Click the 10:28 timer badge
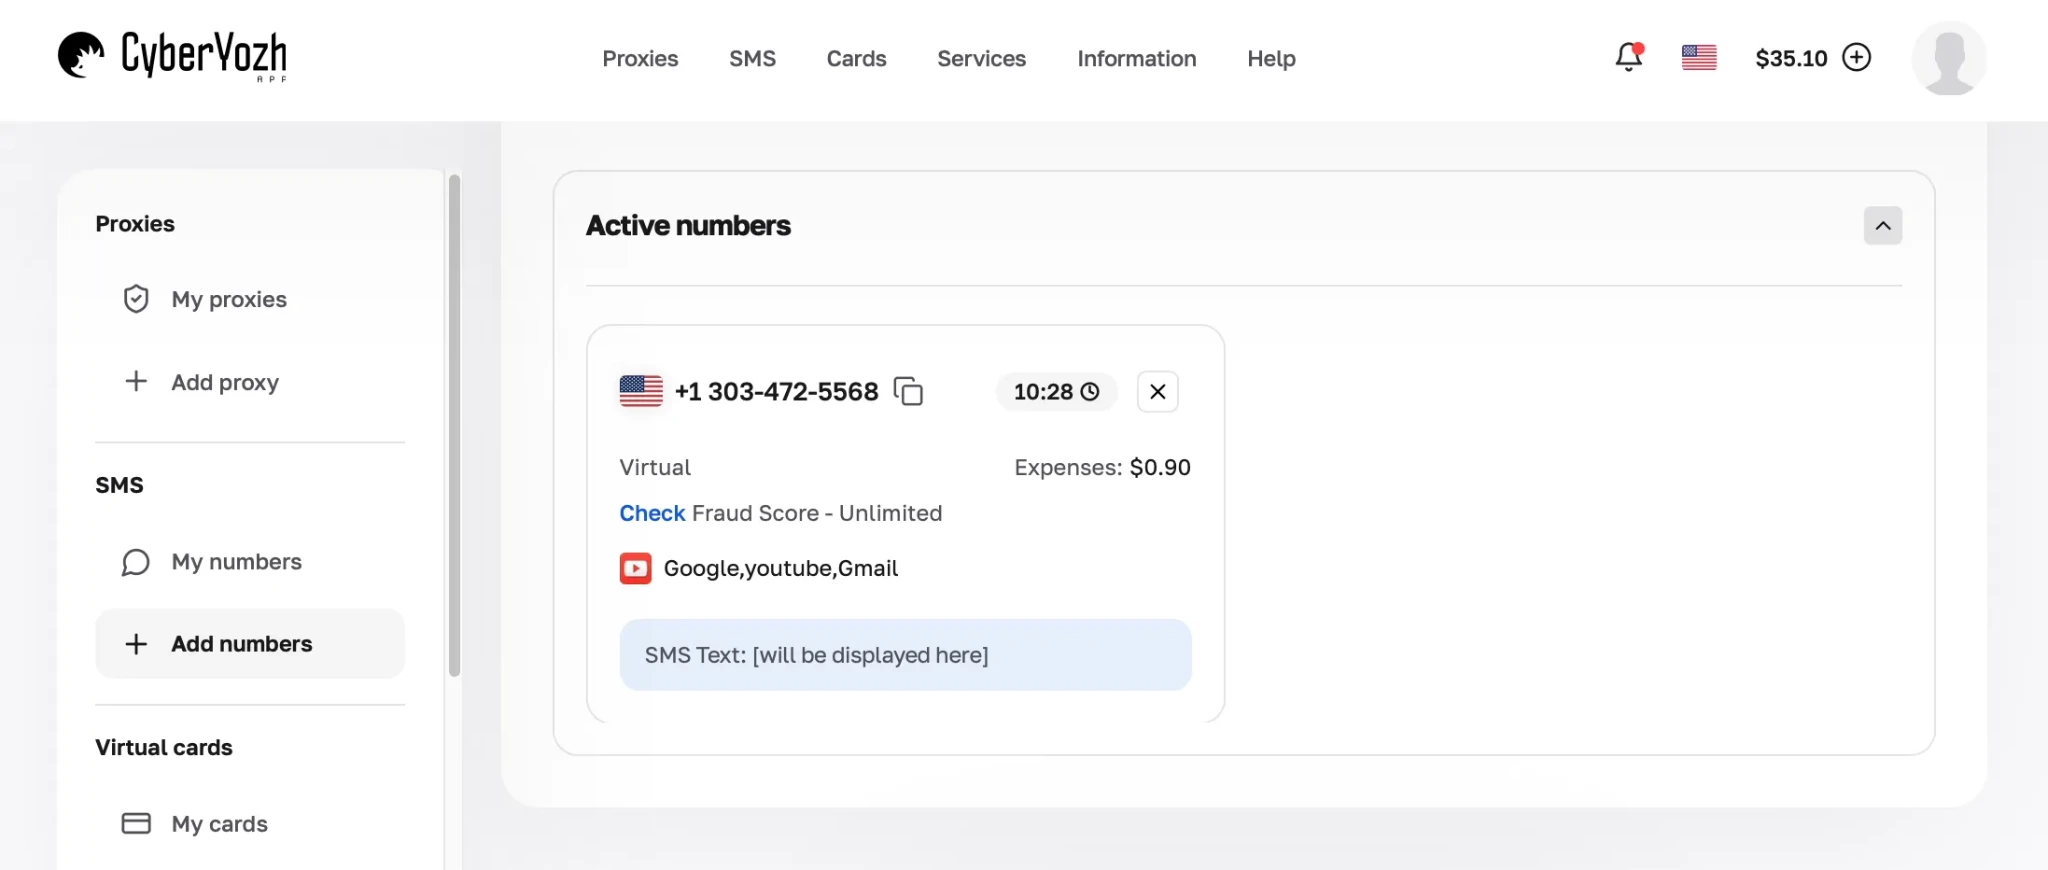 click(1056, 392)
